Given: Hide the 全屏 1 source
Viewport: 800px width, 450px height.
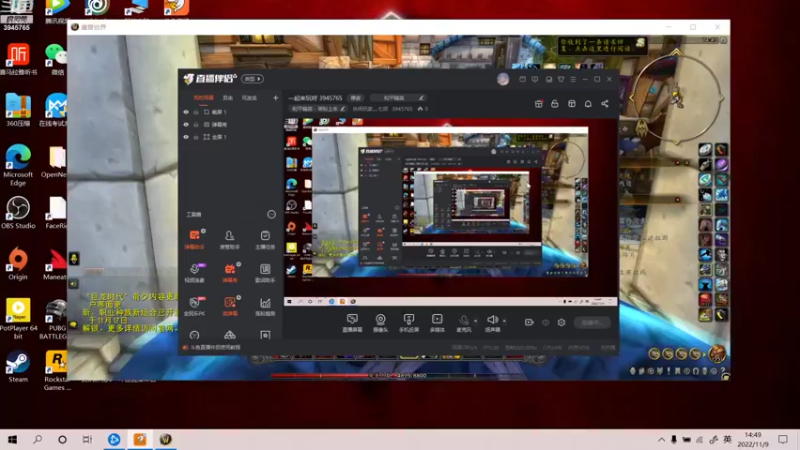Looking at the screenshot, I should (186, 137).
